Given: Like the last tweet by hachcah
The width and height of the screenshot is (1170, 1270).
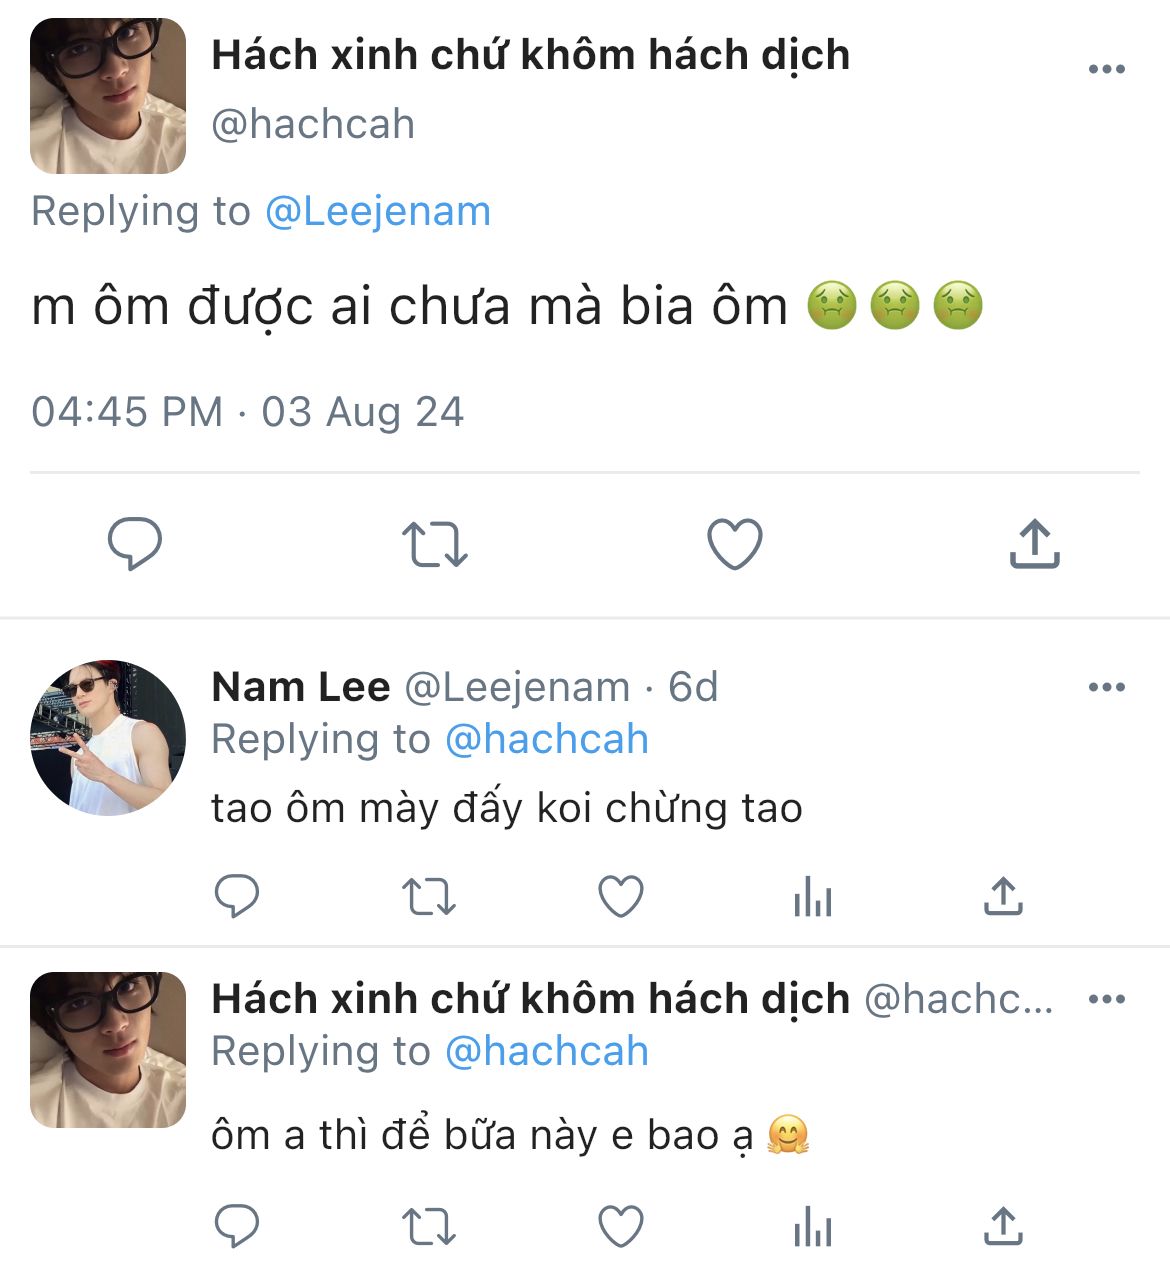Looking at the screenshot, I should [620, 1226].
